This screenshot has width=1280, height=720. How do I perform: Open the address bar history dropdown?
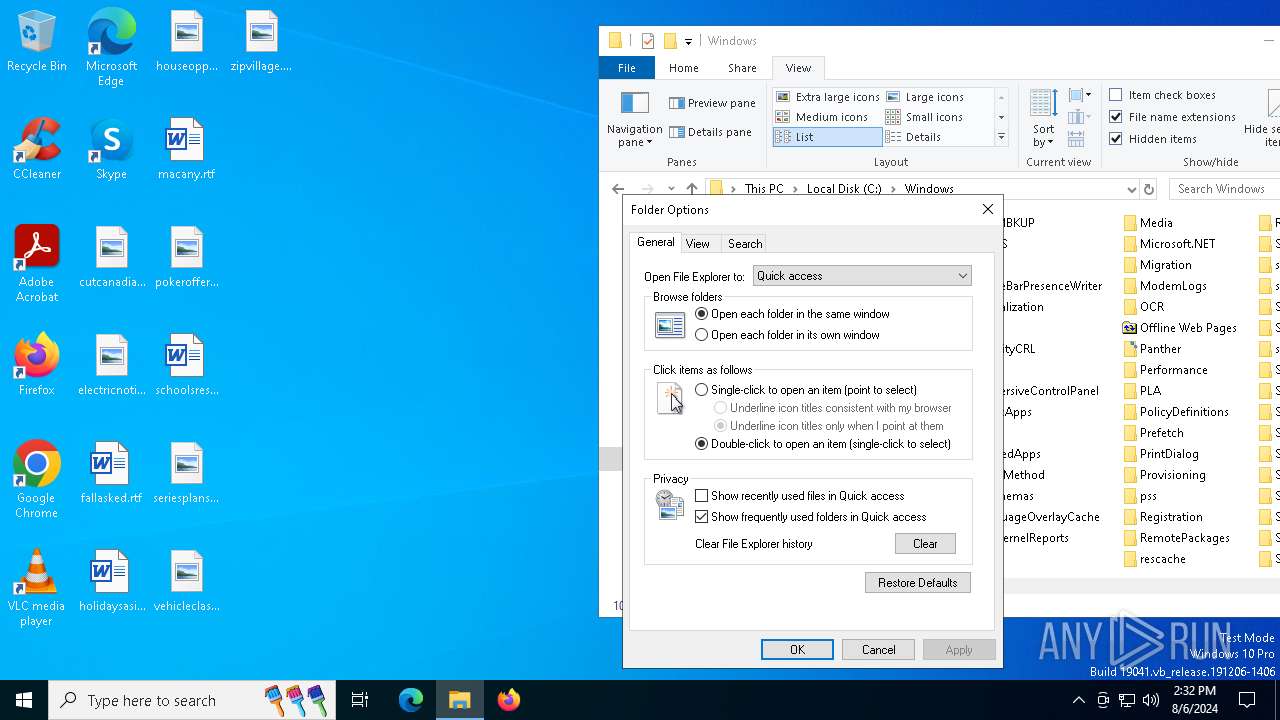pos(1131,189)
